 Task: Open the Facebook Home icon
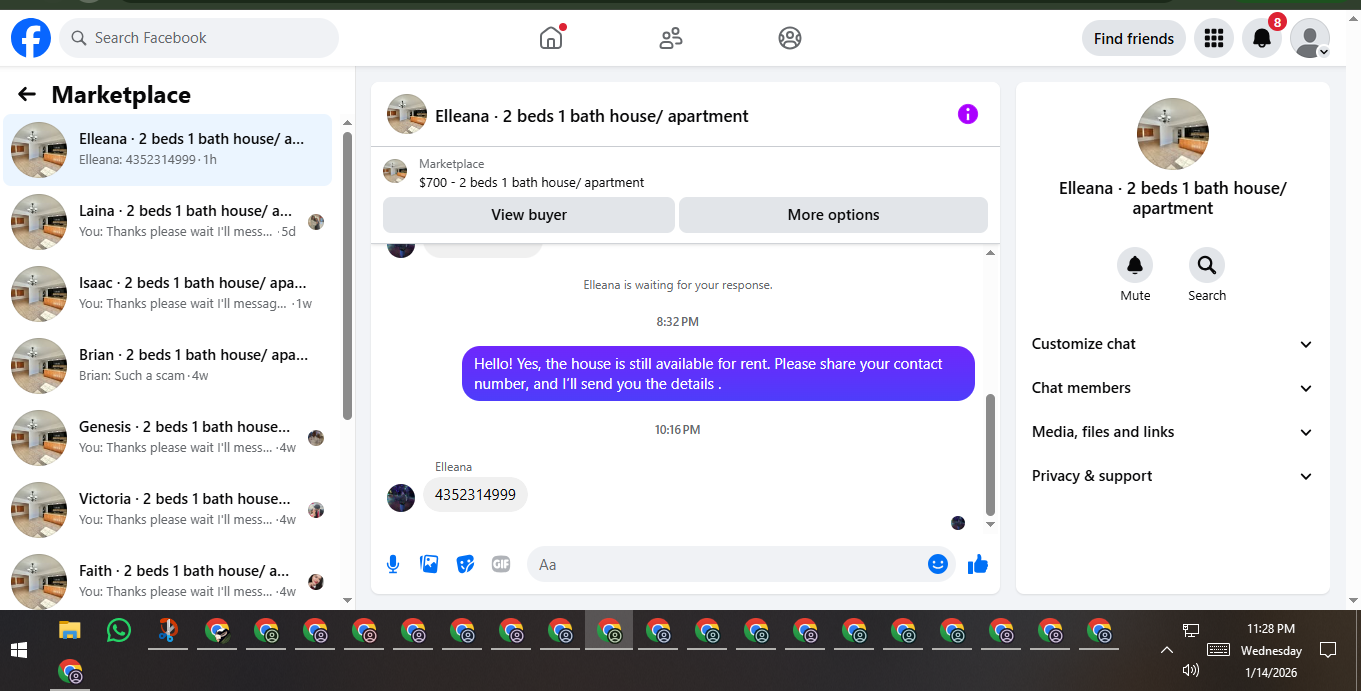click(x=551, y=38)
